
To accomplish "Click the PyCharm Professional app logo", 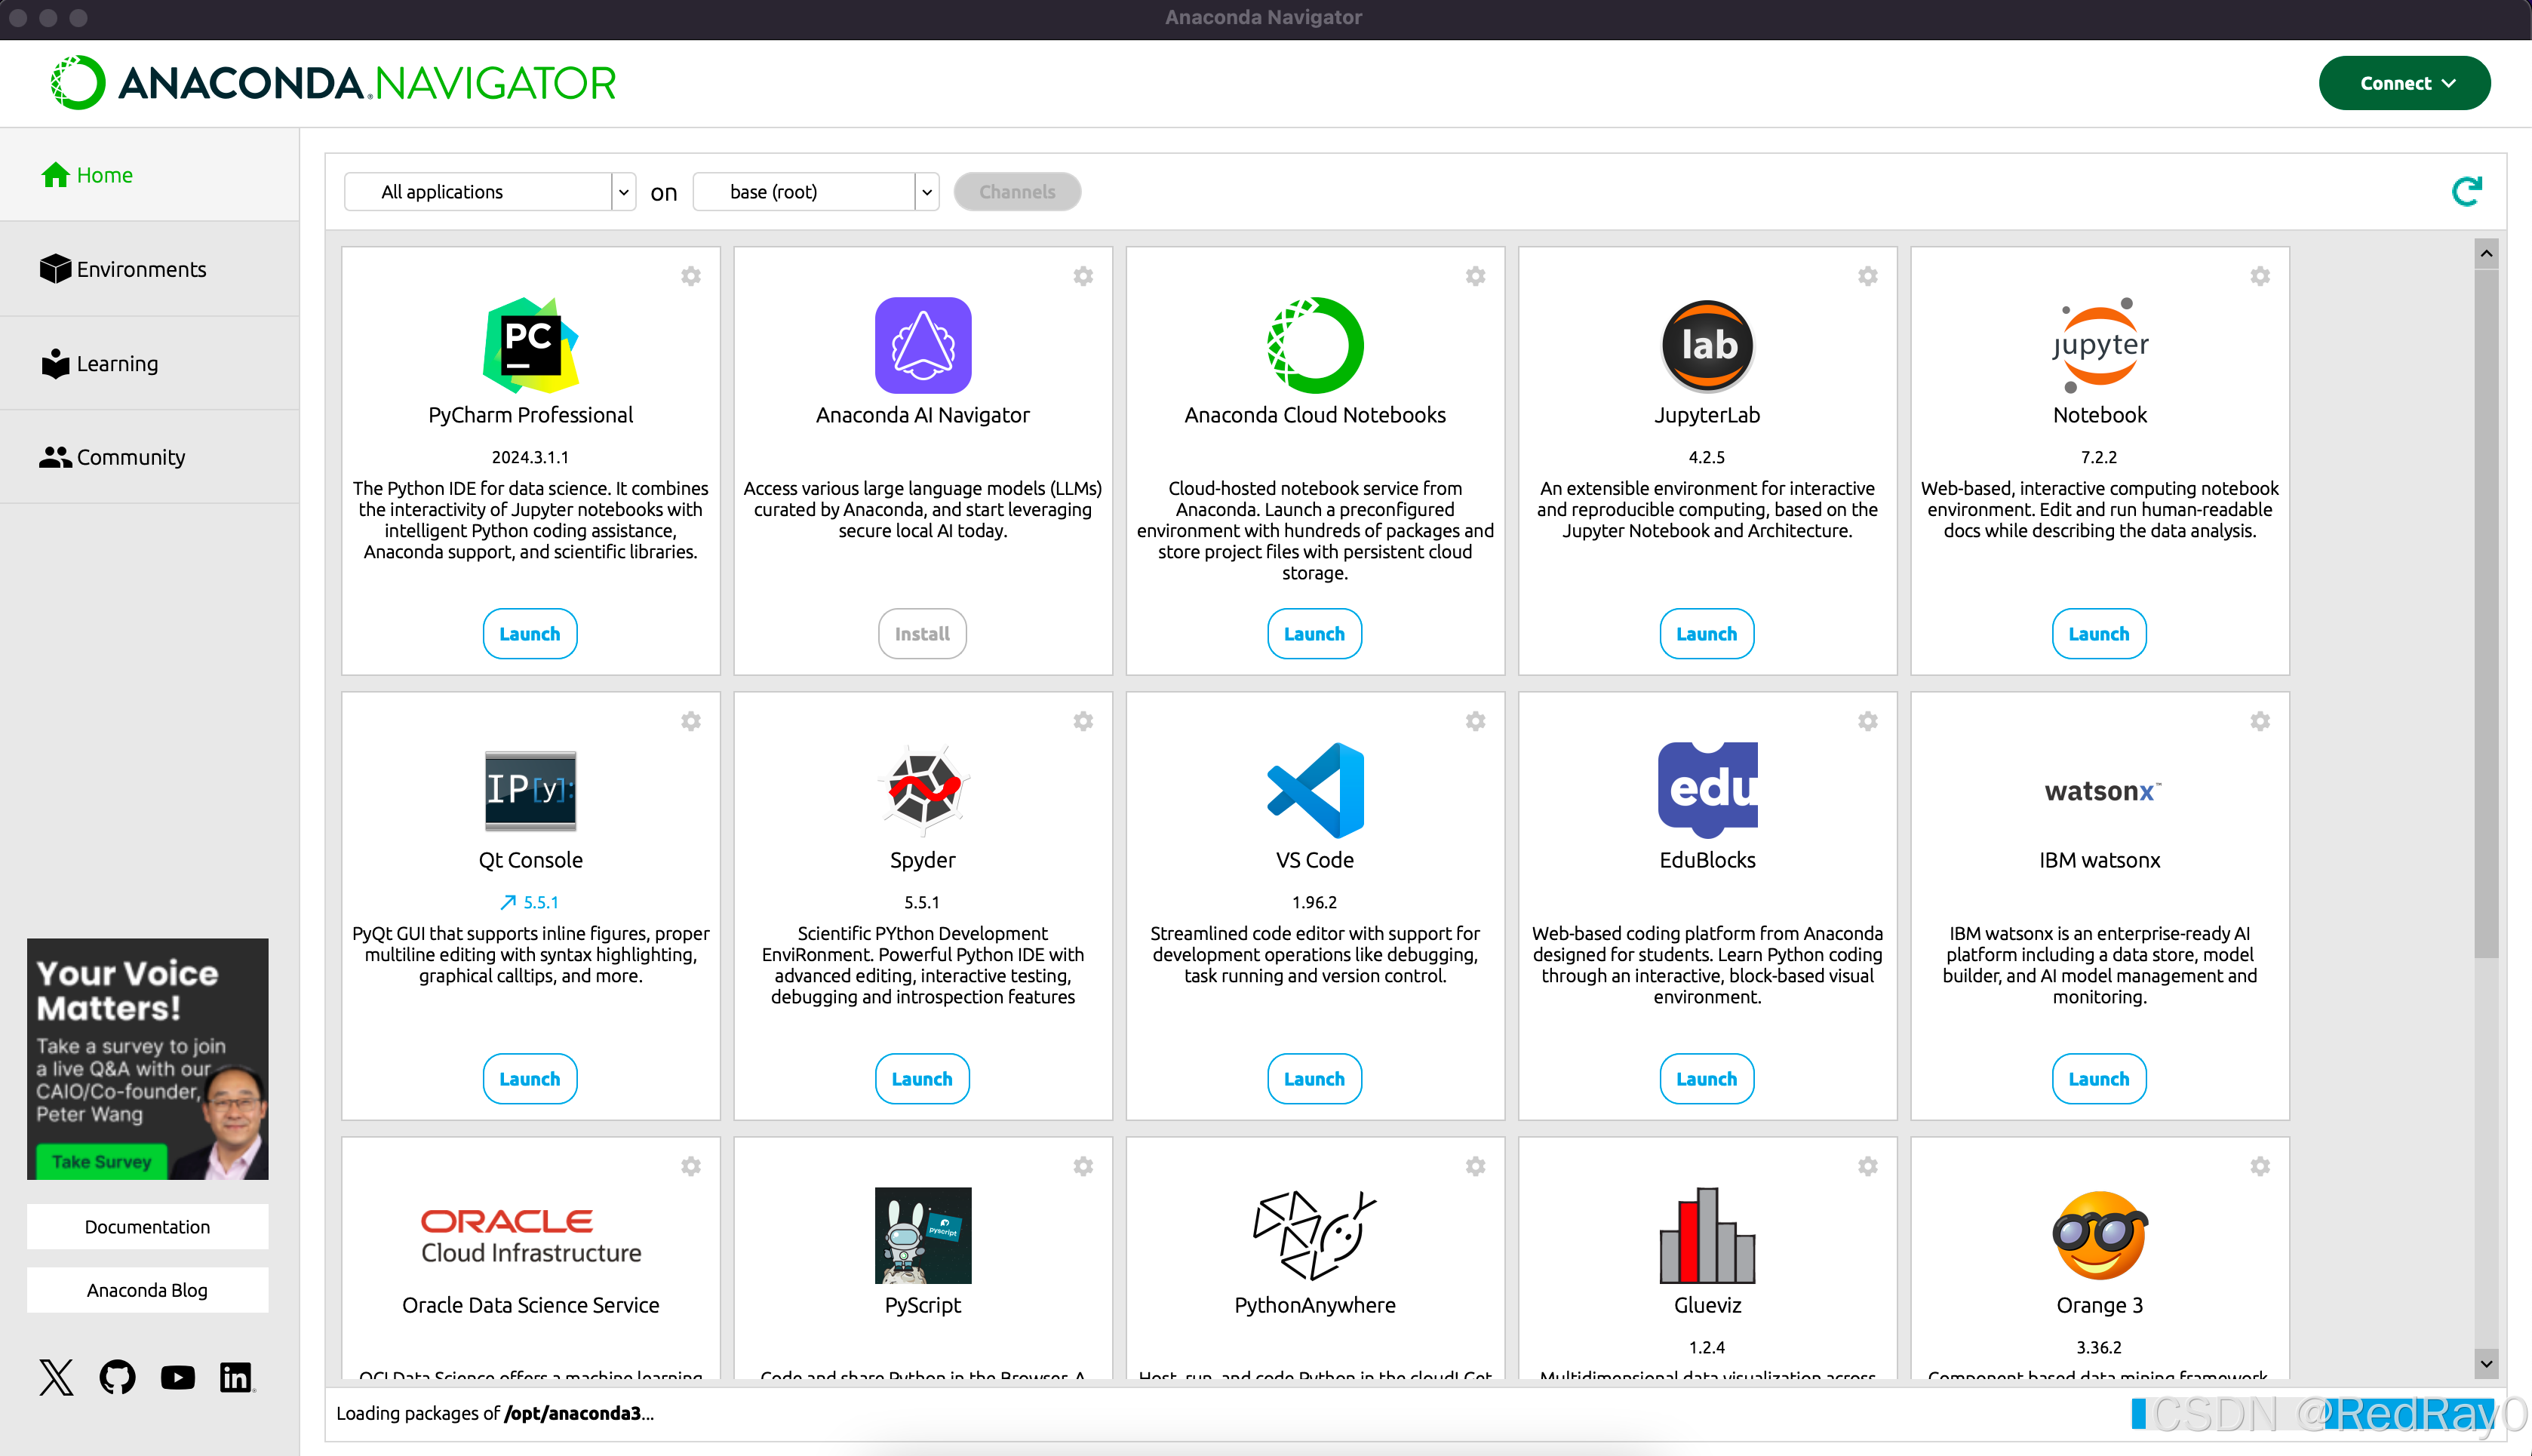I will point(530,345).
